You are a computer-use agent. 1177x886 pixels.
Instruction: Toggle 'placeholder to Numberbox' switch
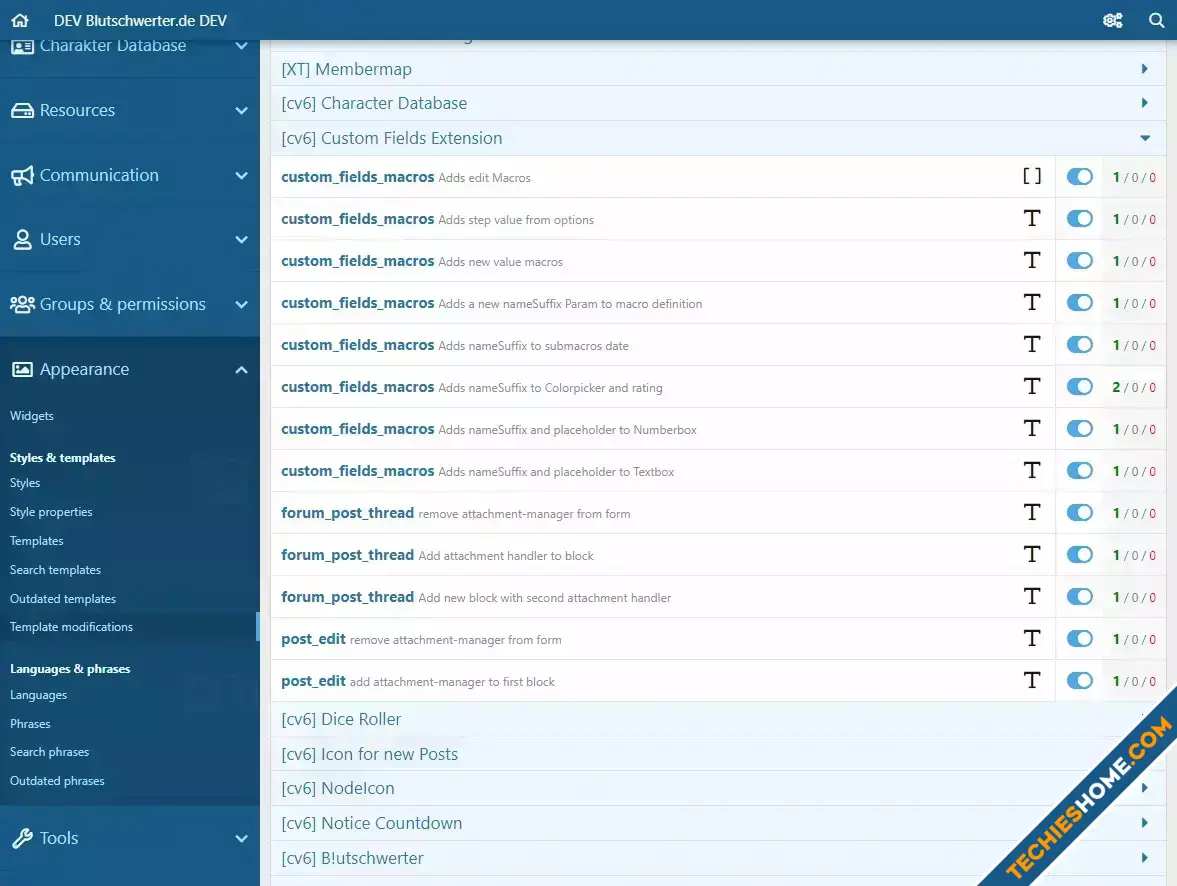click(1079, 429)
